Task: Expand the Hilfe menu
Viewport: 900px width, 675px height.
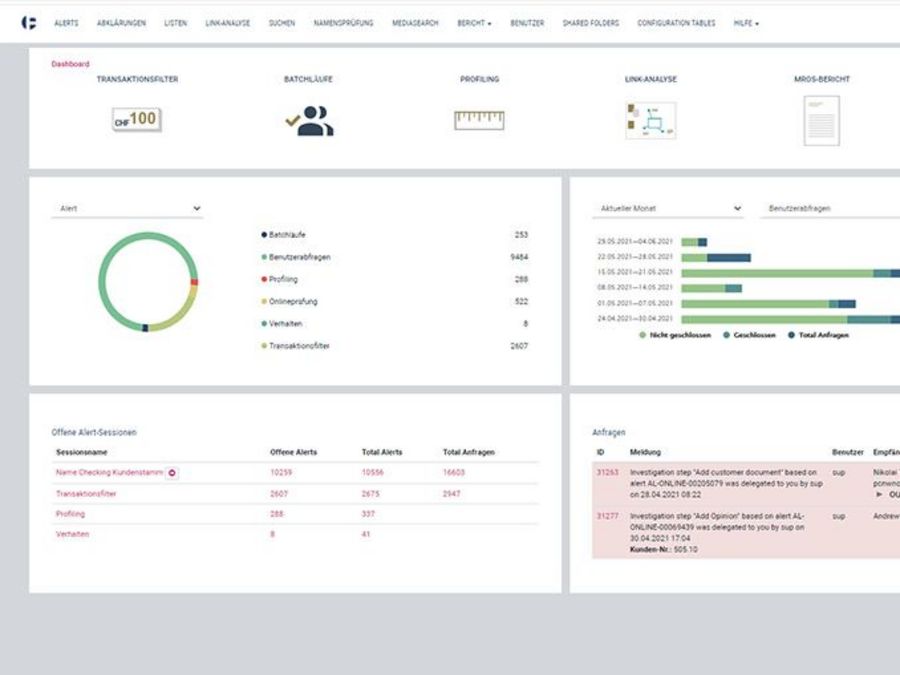Action: [746, 23]
